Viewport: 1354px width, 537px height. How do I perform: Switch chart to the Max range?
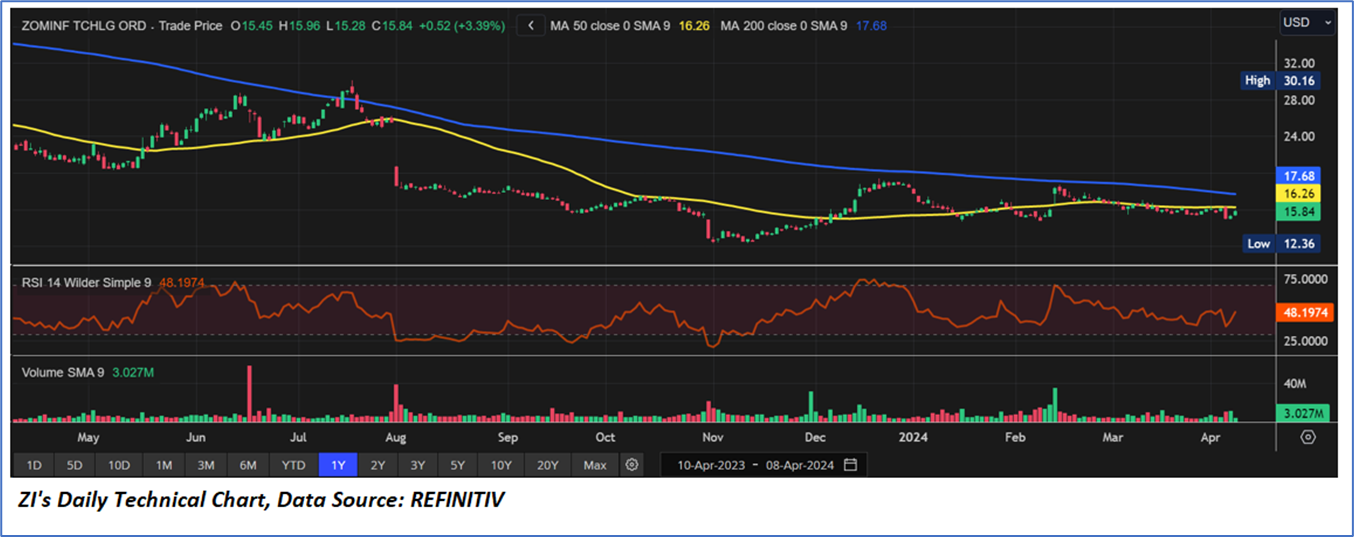(x=595, y=465)
